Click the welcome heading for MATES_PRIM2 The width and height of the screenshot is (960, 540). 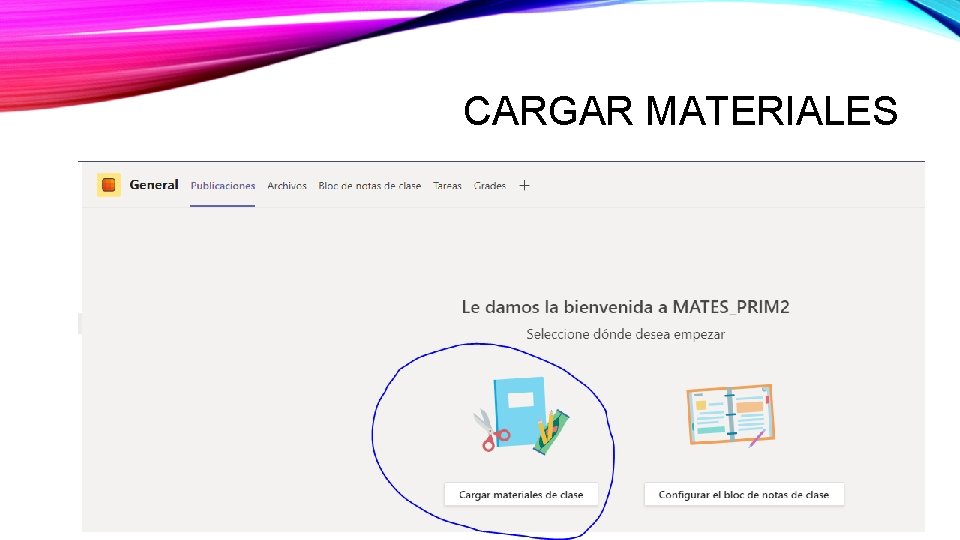pyautogui.click(x=625, y=307)
